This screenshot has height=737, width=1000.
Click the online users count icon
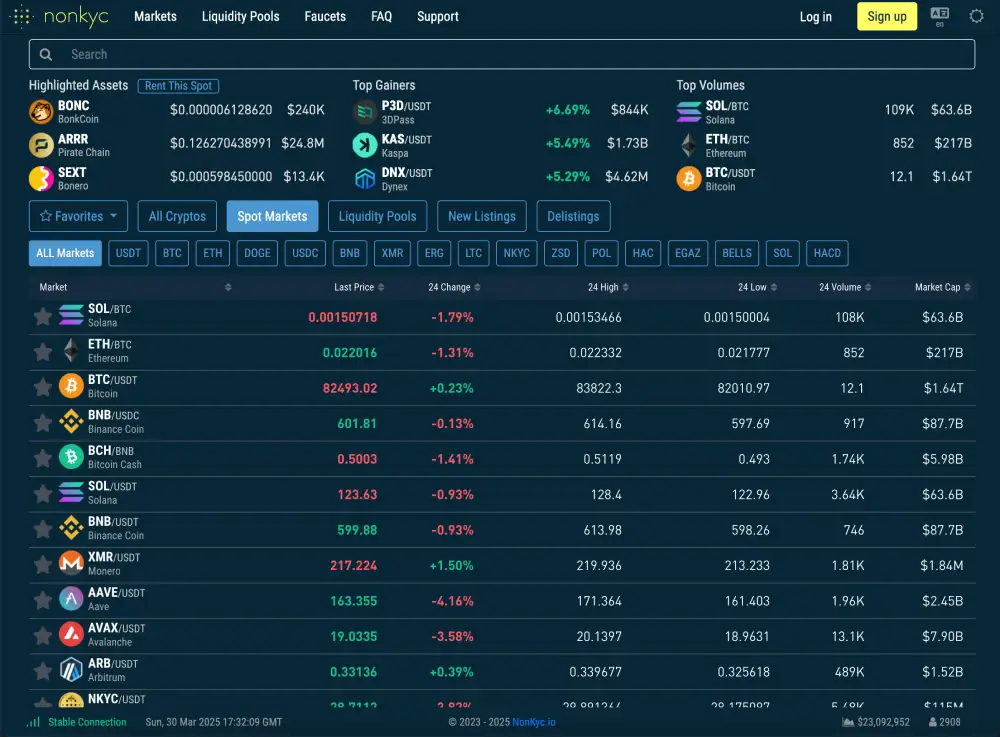(x=932, y=722)
